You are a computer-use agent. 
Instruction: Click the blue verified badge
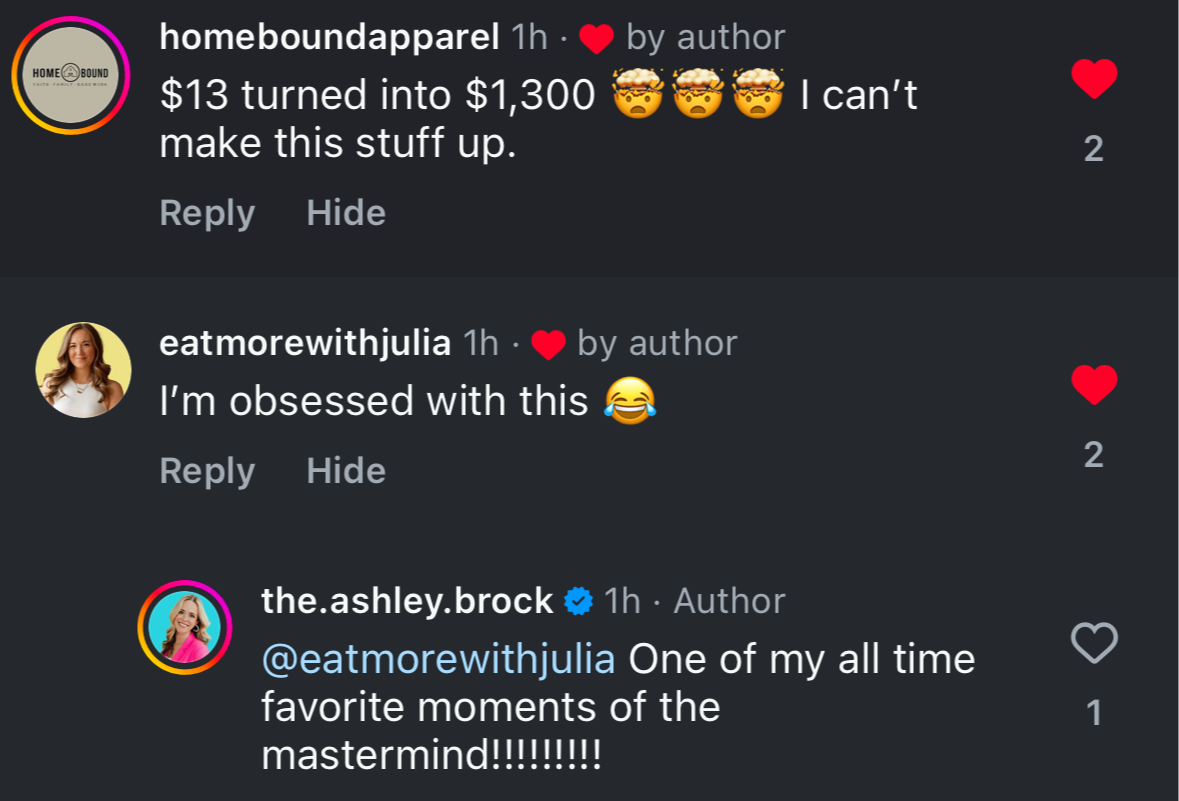[x=578, y=601]
